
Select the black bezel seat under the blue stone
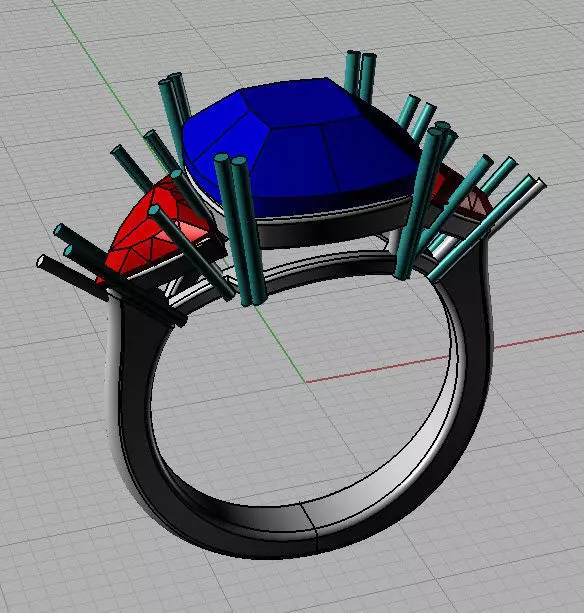tap(336, 229)
